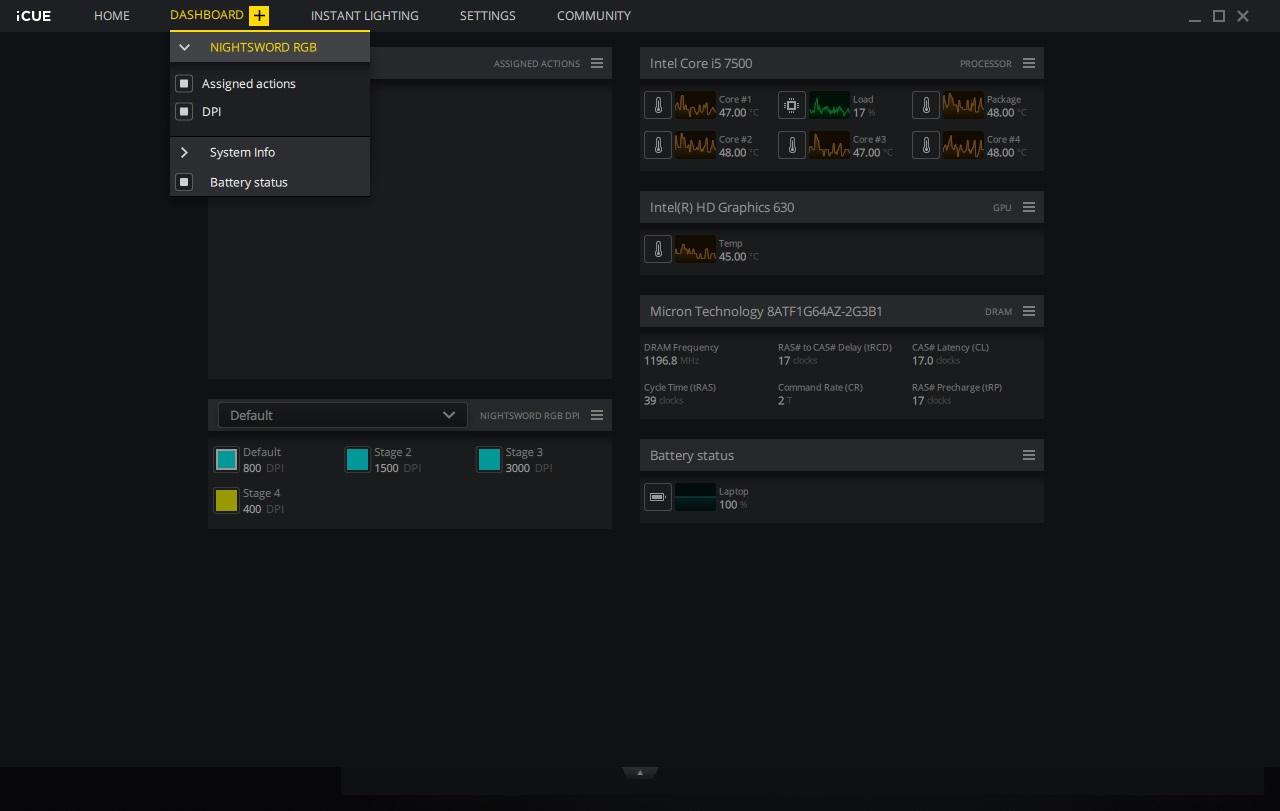Toggle the DPI checkbox
The image size is (1280, 811).
click(x=184, y=111)
